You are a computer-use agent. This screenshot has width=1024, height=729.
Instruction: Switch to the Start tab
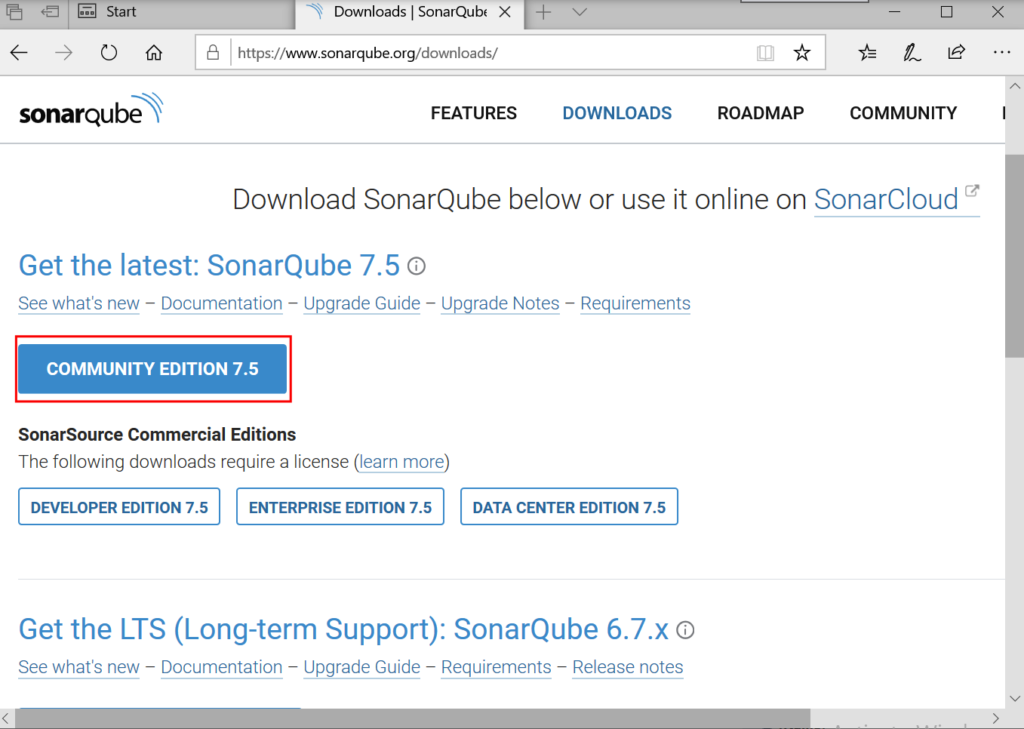click(x=182, y=12)
